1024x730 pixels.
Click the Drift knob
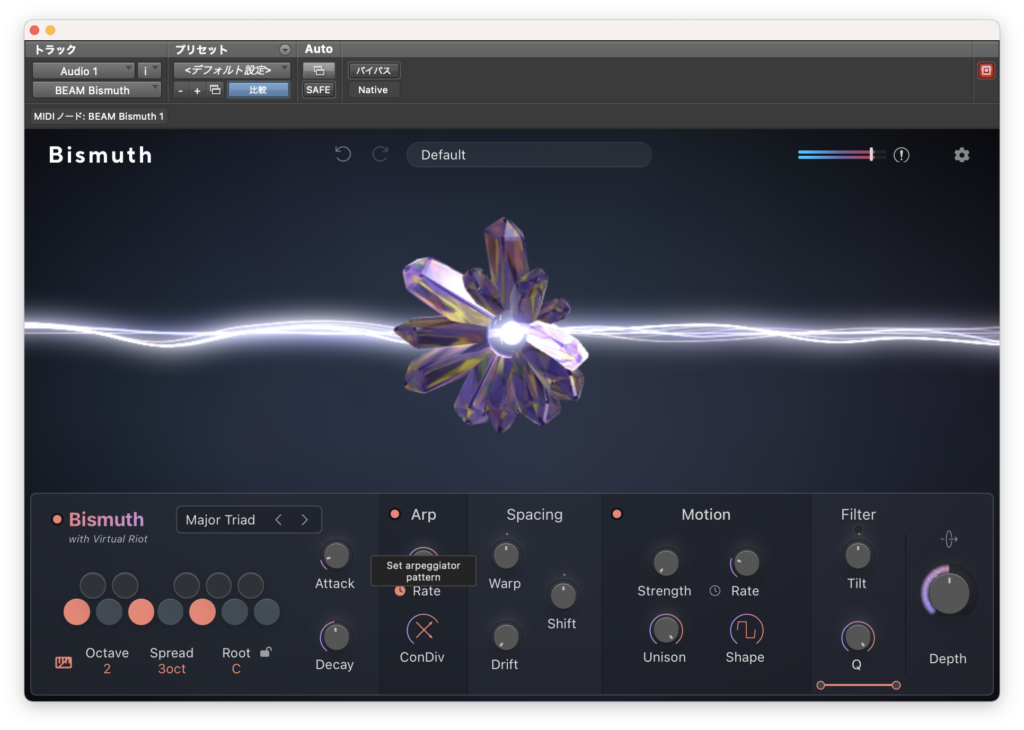click(505, 637)
